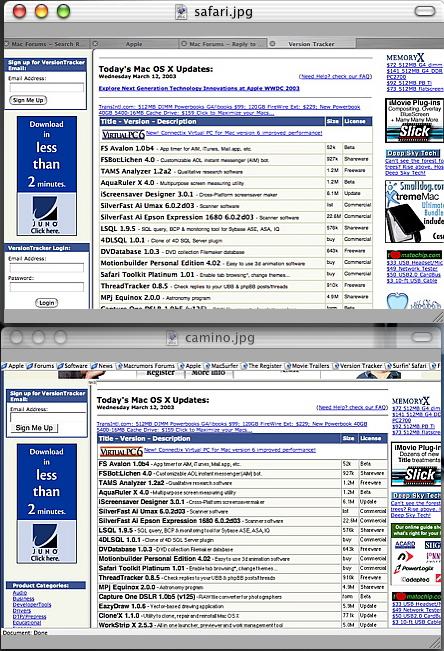Click the Juno ad banner in safari.jpg
The width and height of the screenshot is (444, 651).
pos(47,176)
